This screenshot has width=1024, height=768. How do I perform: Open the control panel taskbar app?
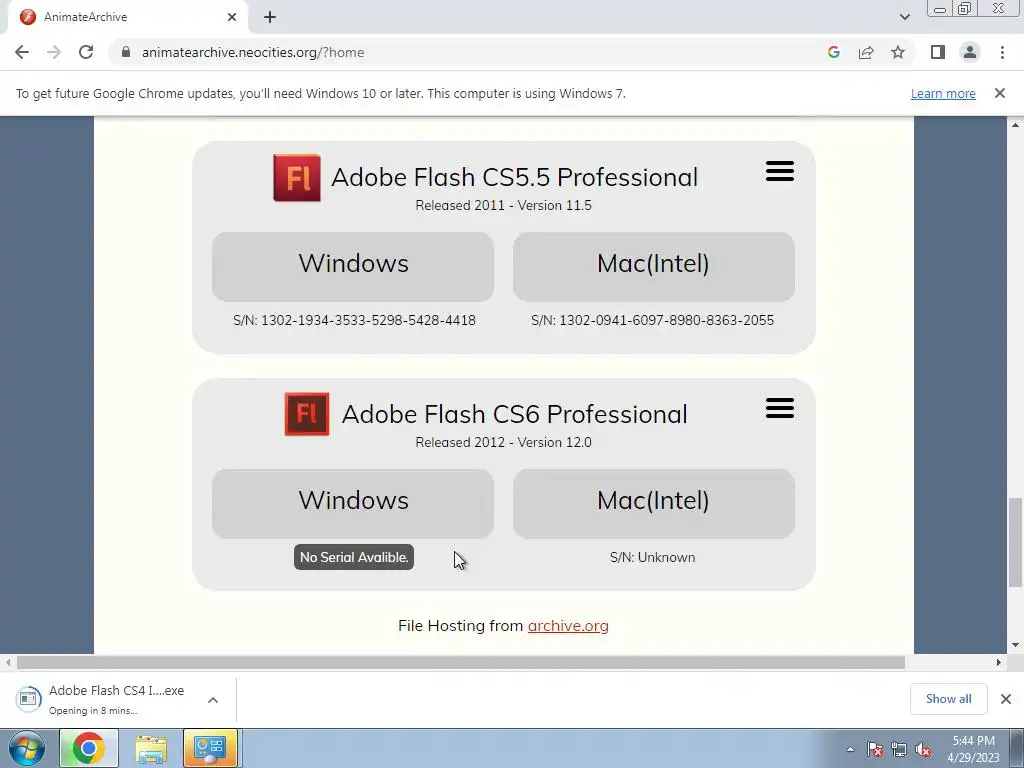pos(210,748)
